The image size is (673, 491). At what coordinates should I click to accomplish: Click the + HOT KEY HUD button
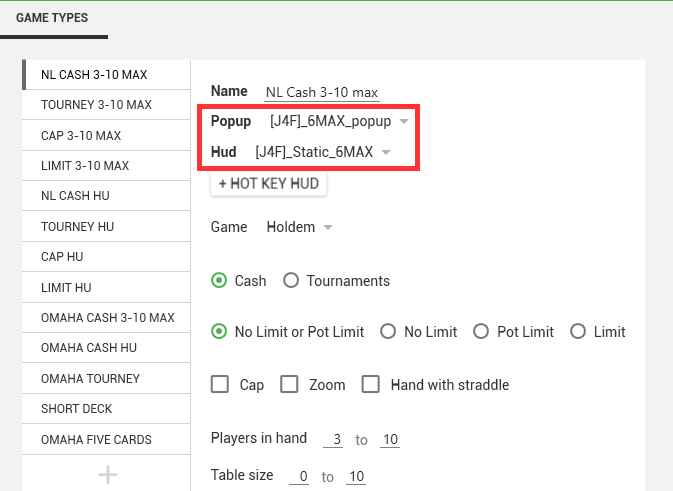coord(269,184)
